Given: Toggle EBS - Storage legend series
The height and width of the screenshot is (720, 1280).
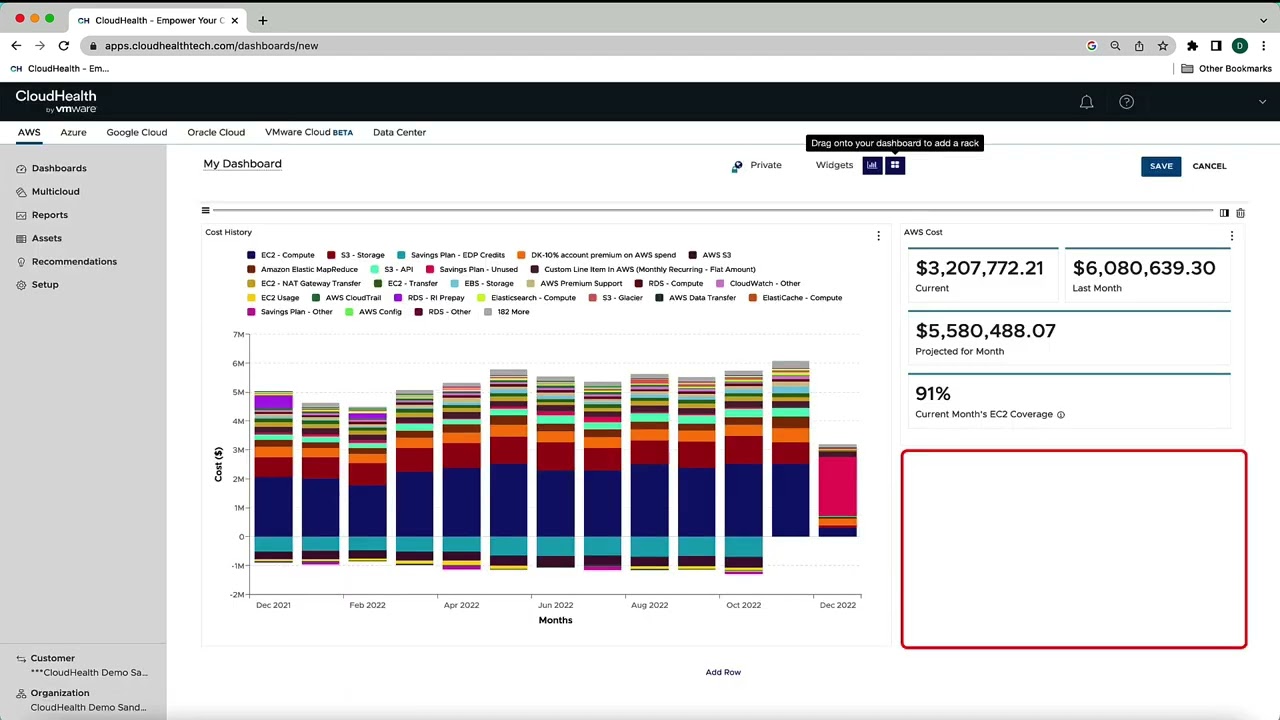Looking at the screenshot, I should coord(482,283).
